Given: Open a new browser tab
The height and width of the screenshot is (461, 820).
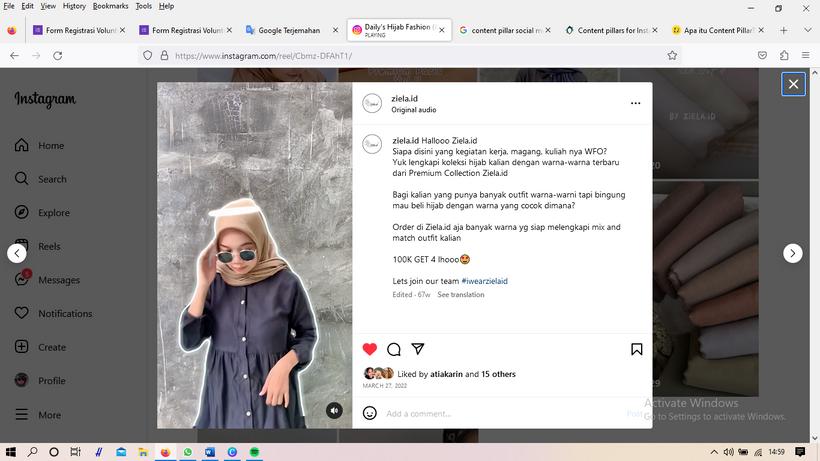Looking at the screenshot, I should 783,30.
